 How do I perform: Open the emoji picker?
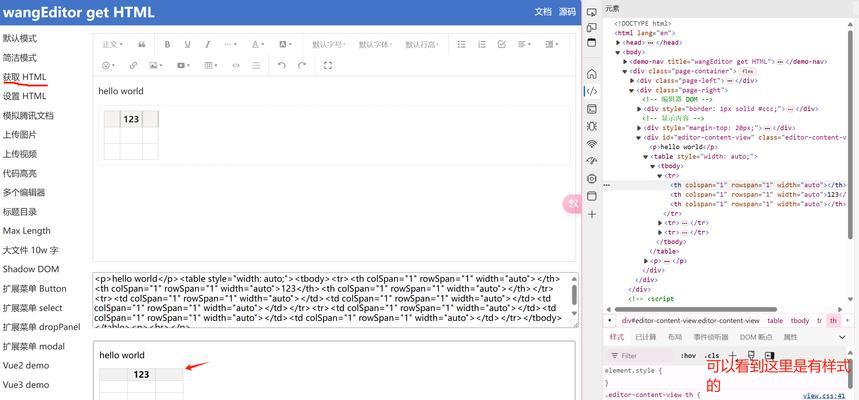pyautogui.click(x=108, y=65)
